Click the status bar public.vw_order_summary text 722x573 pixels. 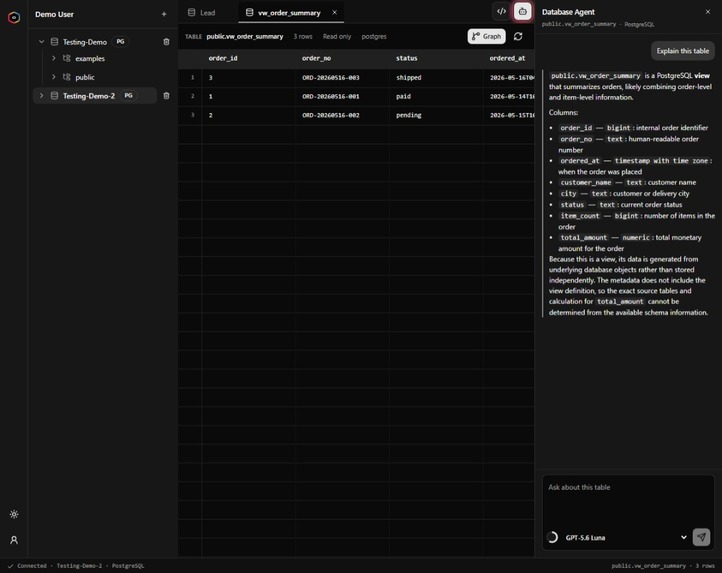pyautogui.click(x=648, y=566)
